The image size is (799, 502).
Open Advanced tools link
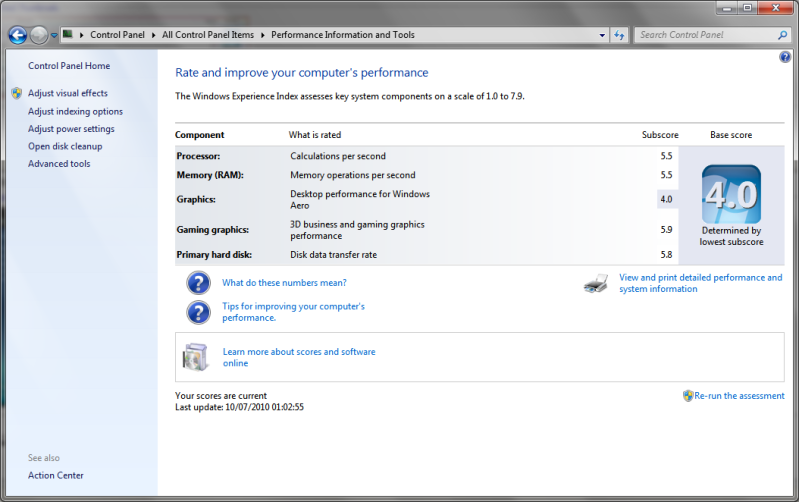pyautogui.click(x=59, y=164)
